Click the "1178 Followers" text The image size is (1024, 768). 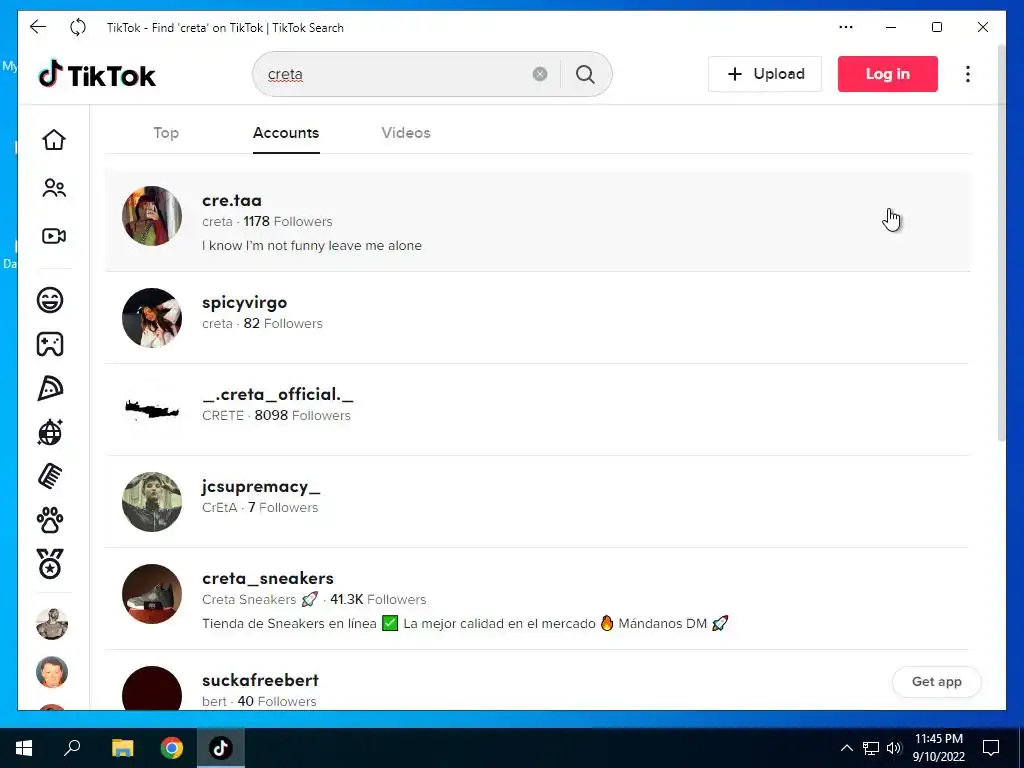point(288,222)
